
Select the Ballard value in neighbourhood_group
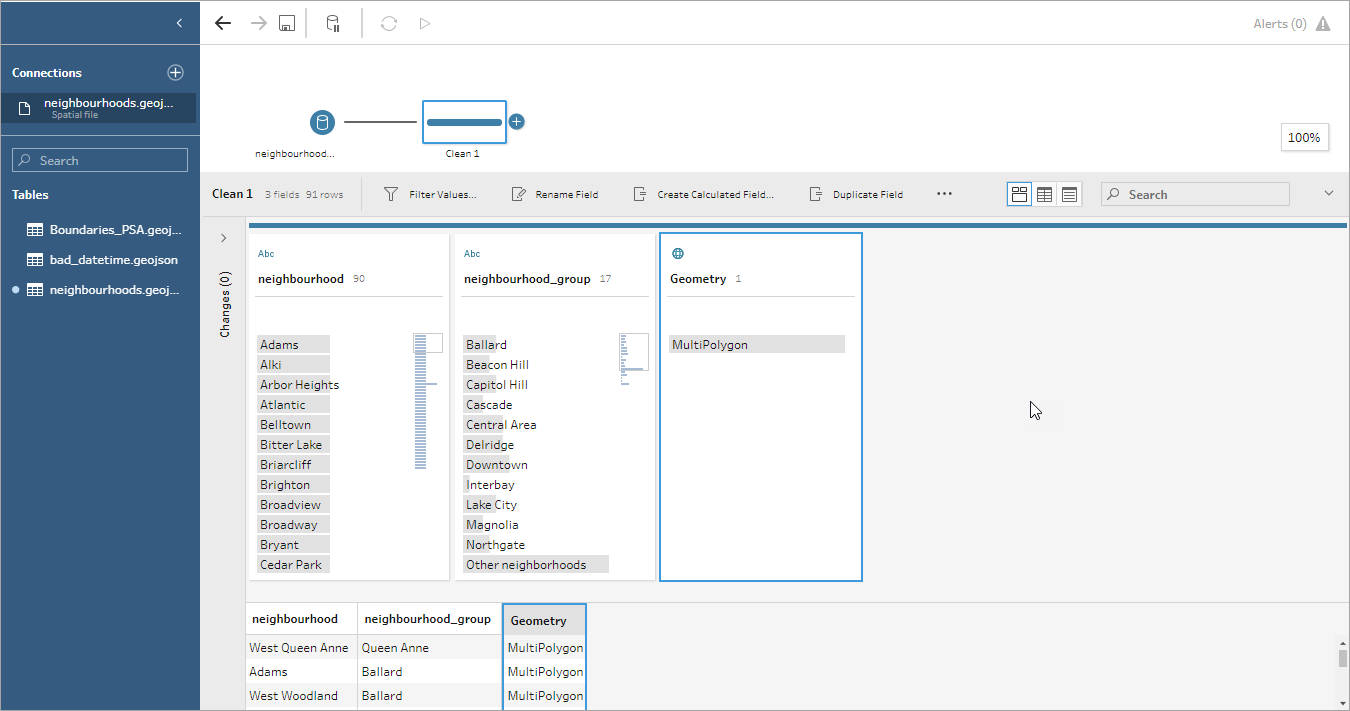click(486, 345)
